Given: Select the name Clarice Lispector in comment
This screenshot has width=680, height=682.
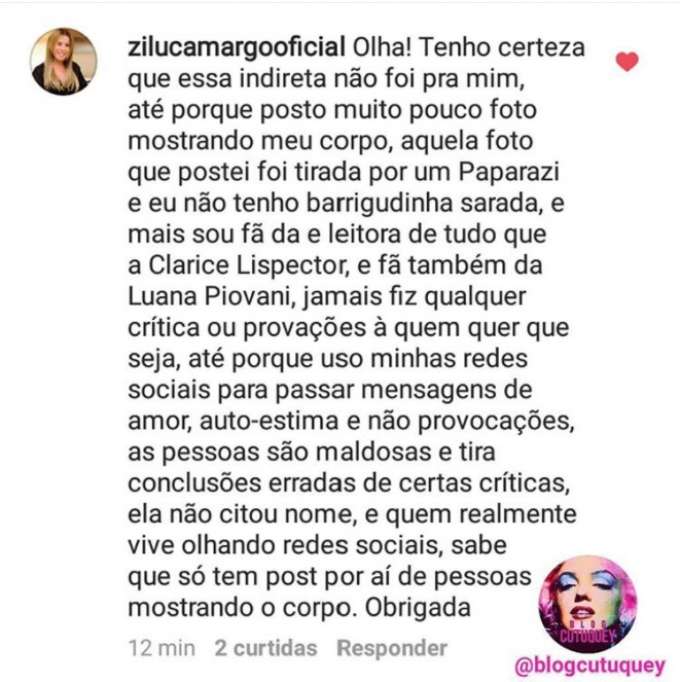Looking at the screenshot, I should coord(249,265).
